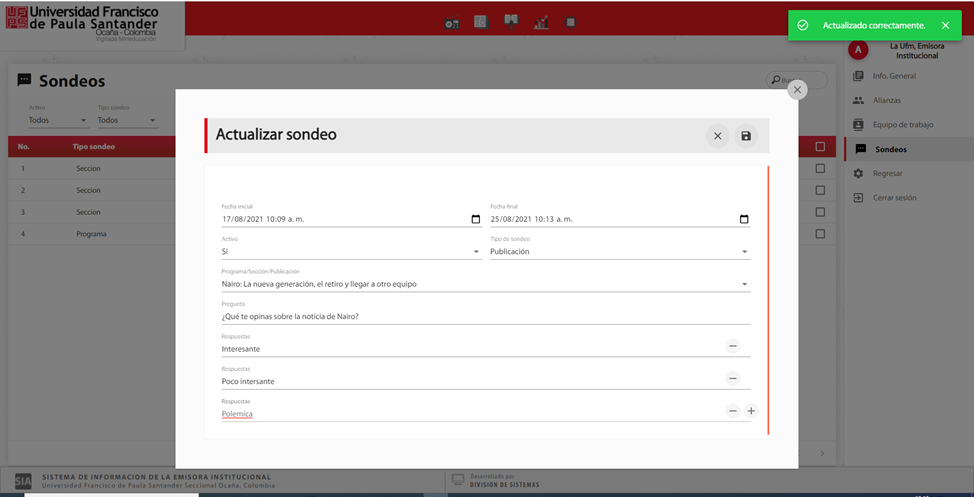
Task: Open Info. General in the sidebar
Action: (893, 76)
